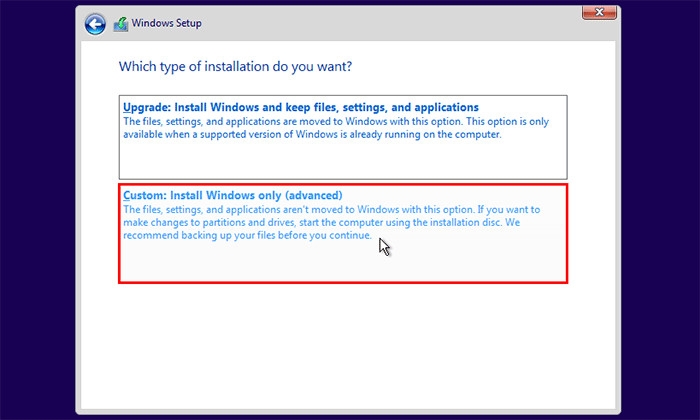This screenshot has height=420, width=700.
Task: Choose Upgrade: Install Windows and keep files
Action: point(343,137)
